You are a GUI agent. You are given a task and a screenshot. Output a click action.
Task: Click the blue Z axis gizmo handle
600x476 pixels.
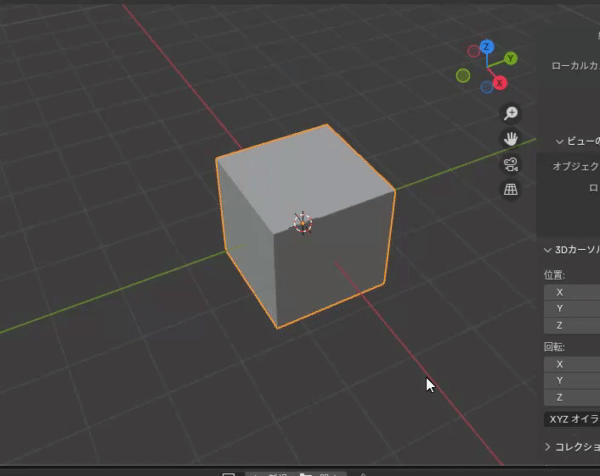tap(486, 47)
